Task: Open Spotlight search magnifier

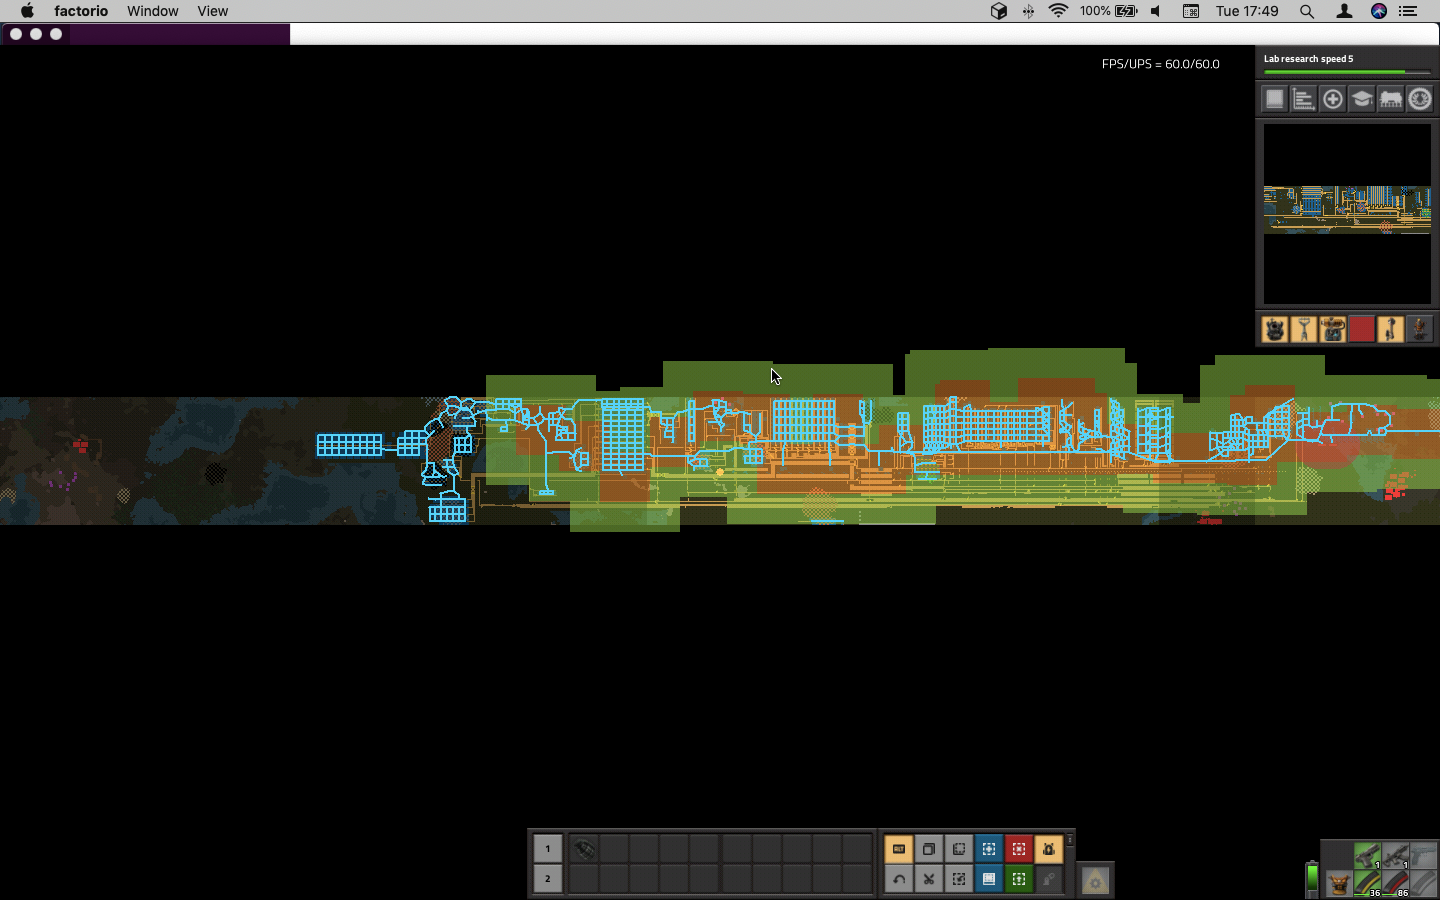Action: coord(1307,11)
